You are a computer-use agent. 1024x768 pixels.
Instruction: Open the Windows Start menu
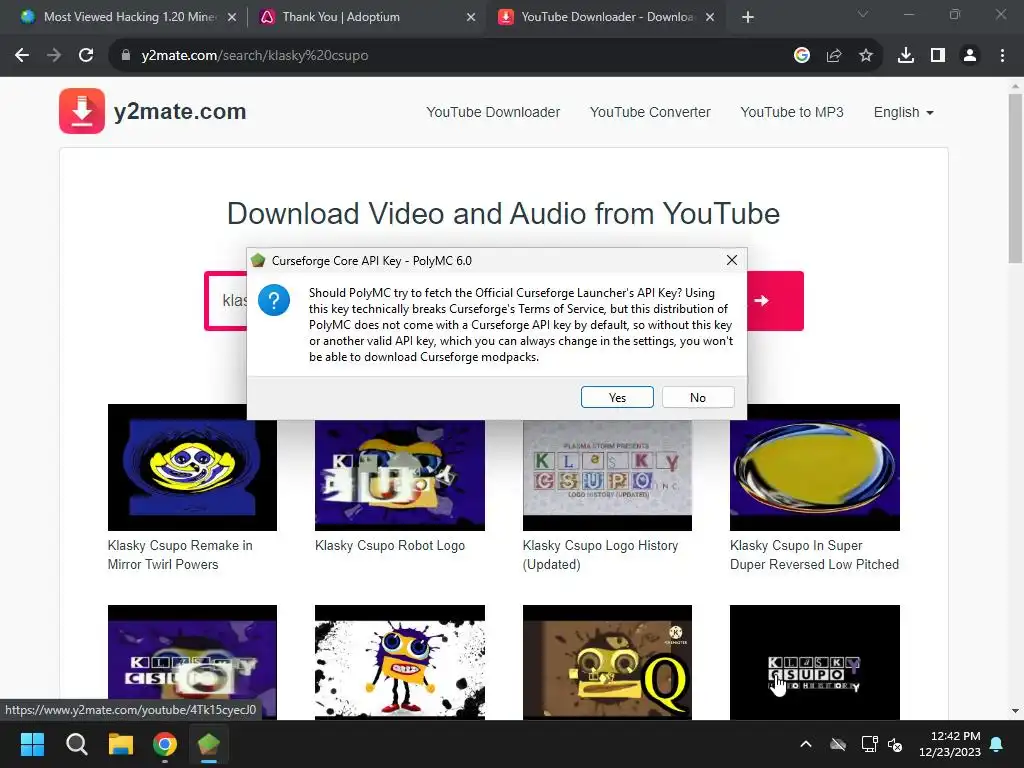coord(32,744)
